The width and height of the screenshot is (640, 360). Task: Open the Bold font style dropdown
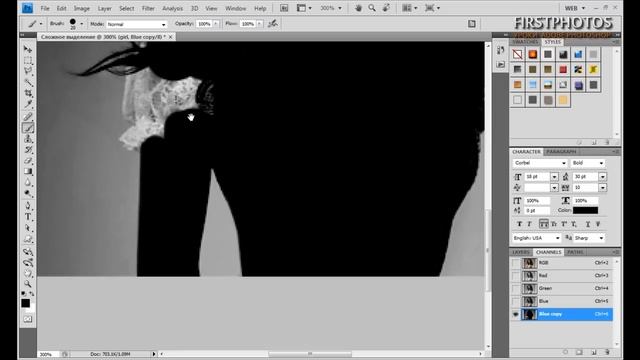587,163
